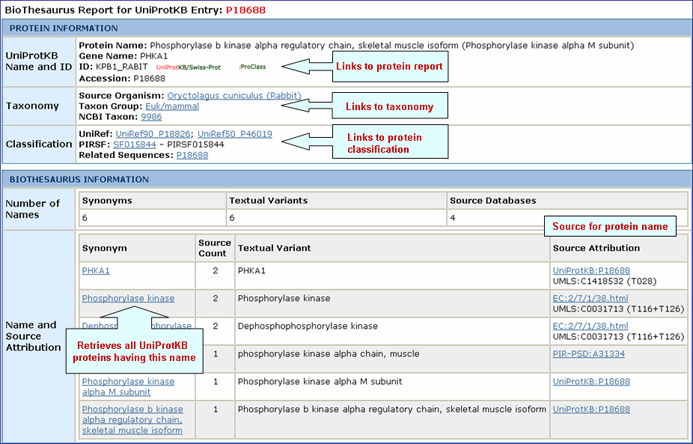Open EC:2/7/1/38.html in Phosphorylase kinase row
The image size is (693, 444).
point(590,298)
